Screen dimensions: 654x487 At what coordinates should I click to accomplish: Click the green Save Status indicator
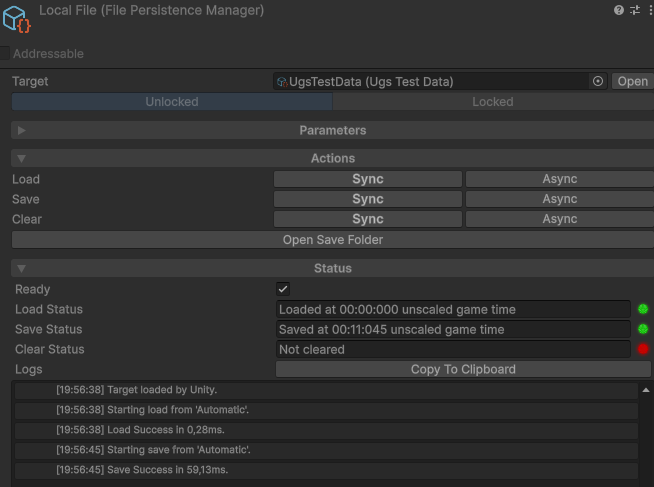click(643, 329)
